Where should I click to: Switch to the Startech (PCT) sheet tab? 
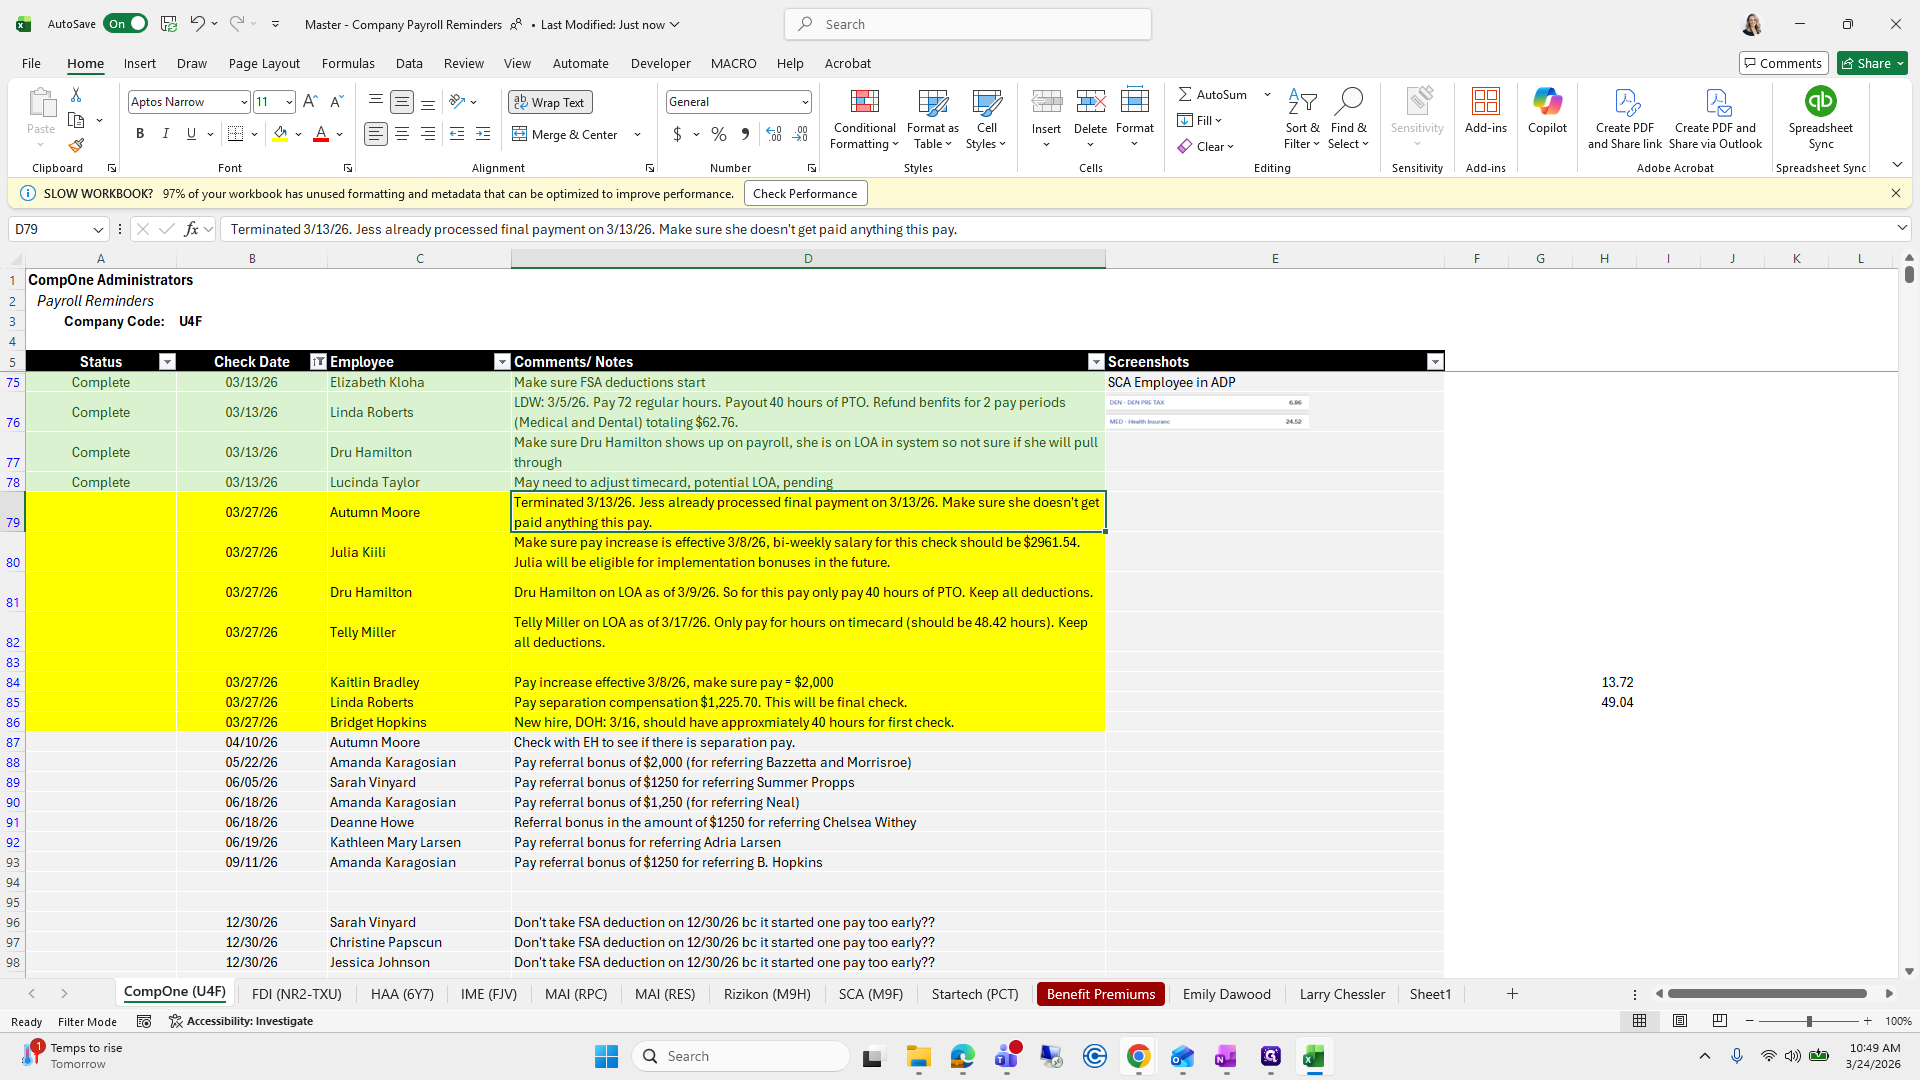(x=974, y=994)
